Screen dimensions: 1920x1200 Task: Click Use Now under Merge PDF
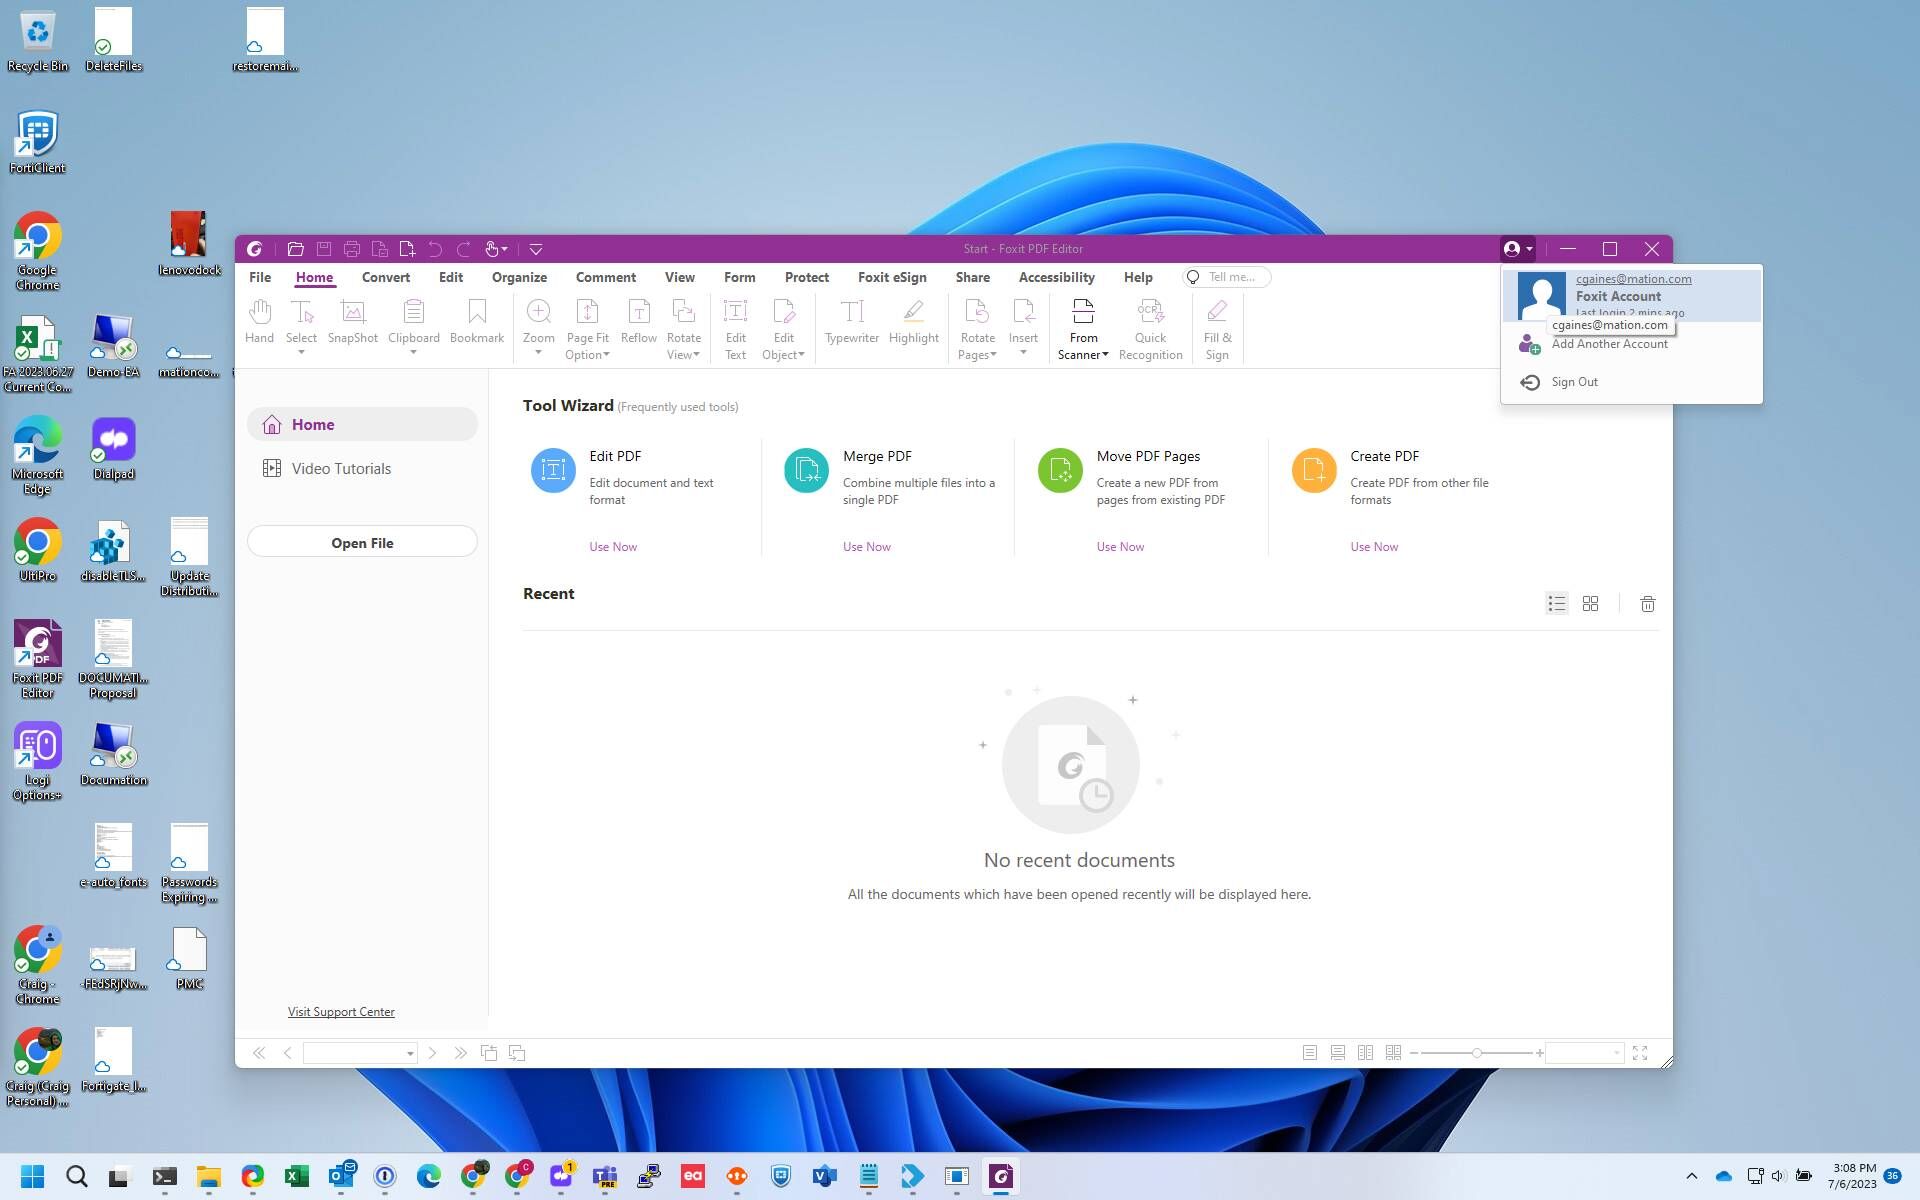click(866, 547)
